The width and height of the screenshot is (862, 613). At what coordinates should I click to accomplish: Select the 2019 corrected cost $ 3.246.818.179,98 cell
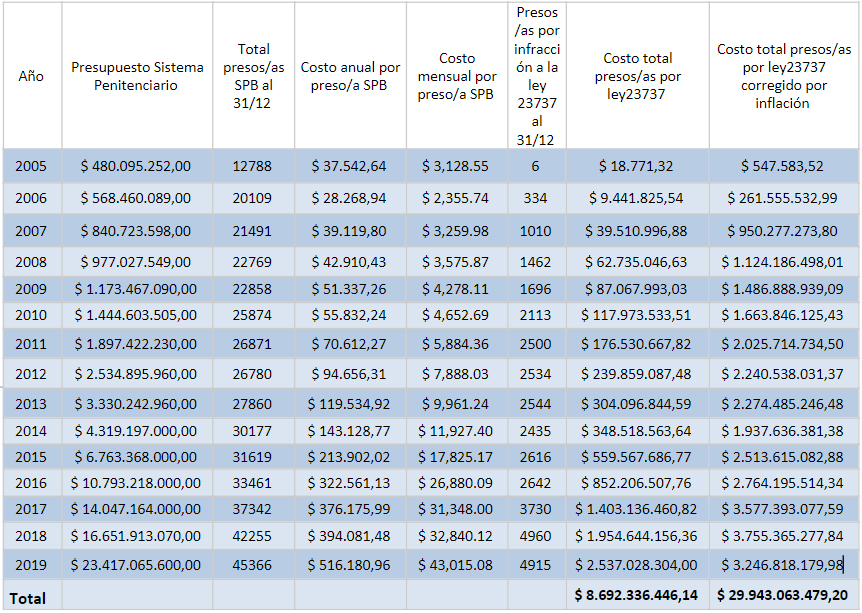coord(784,565)
